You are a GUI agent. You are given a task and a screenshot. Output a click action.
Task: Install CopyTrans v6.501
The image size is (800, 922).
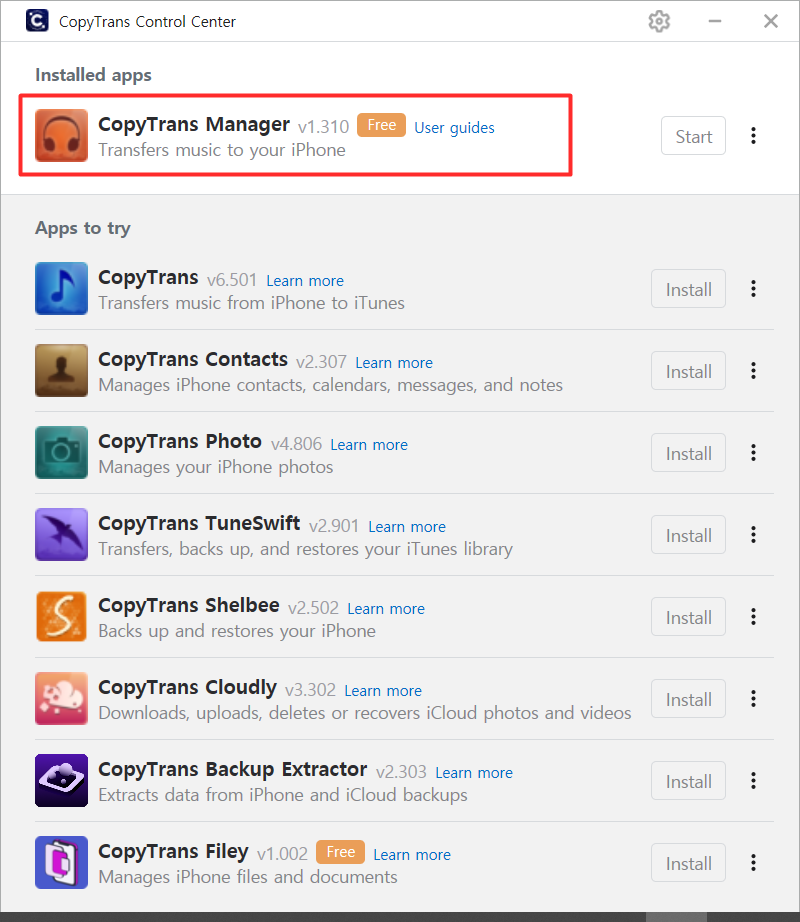click(x=688, y=289)
